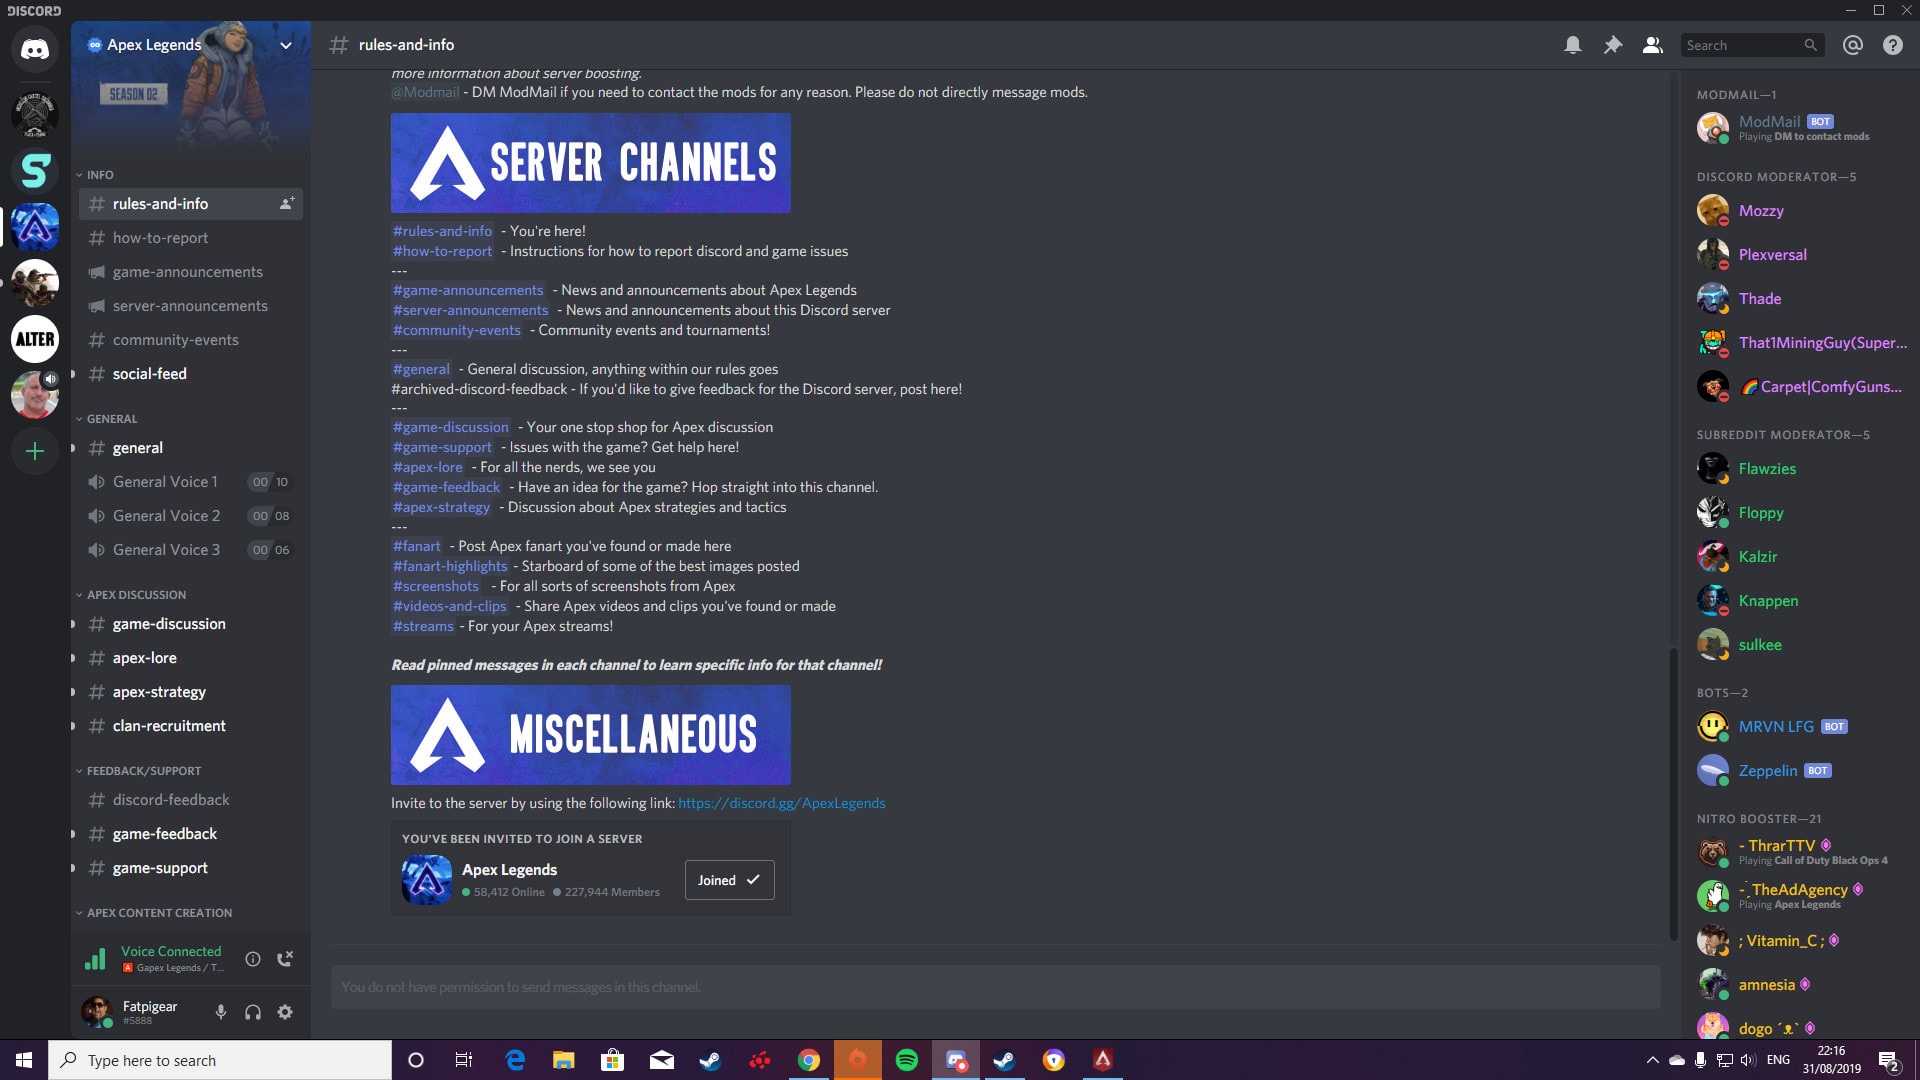
Task: Open Discord help icon
Action: [1892, 45]
